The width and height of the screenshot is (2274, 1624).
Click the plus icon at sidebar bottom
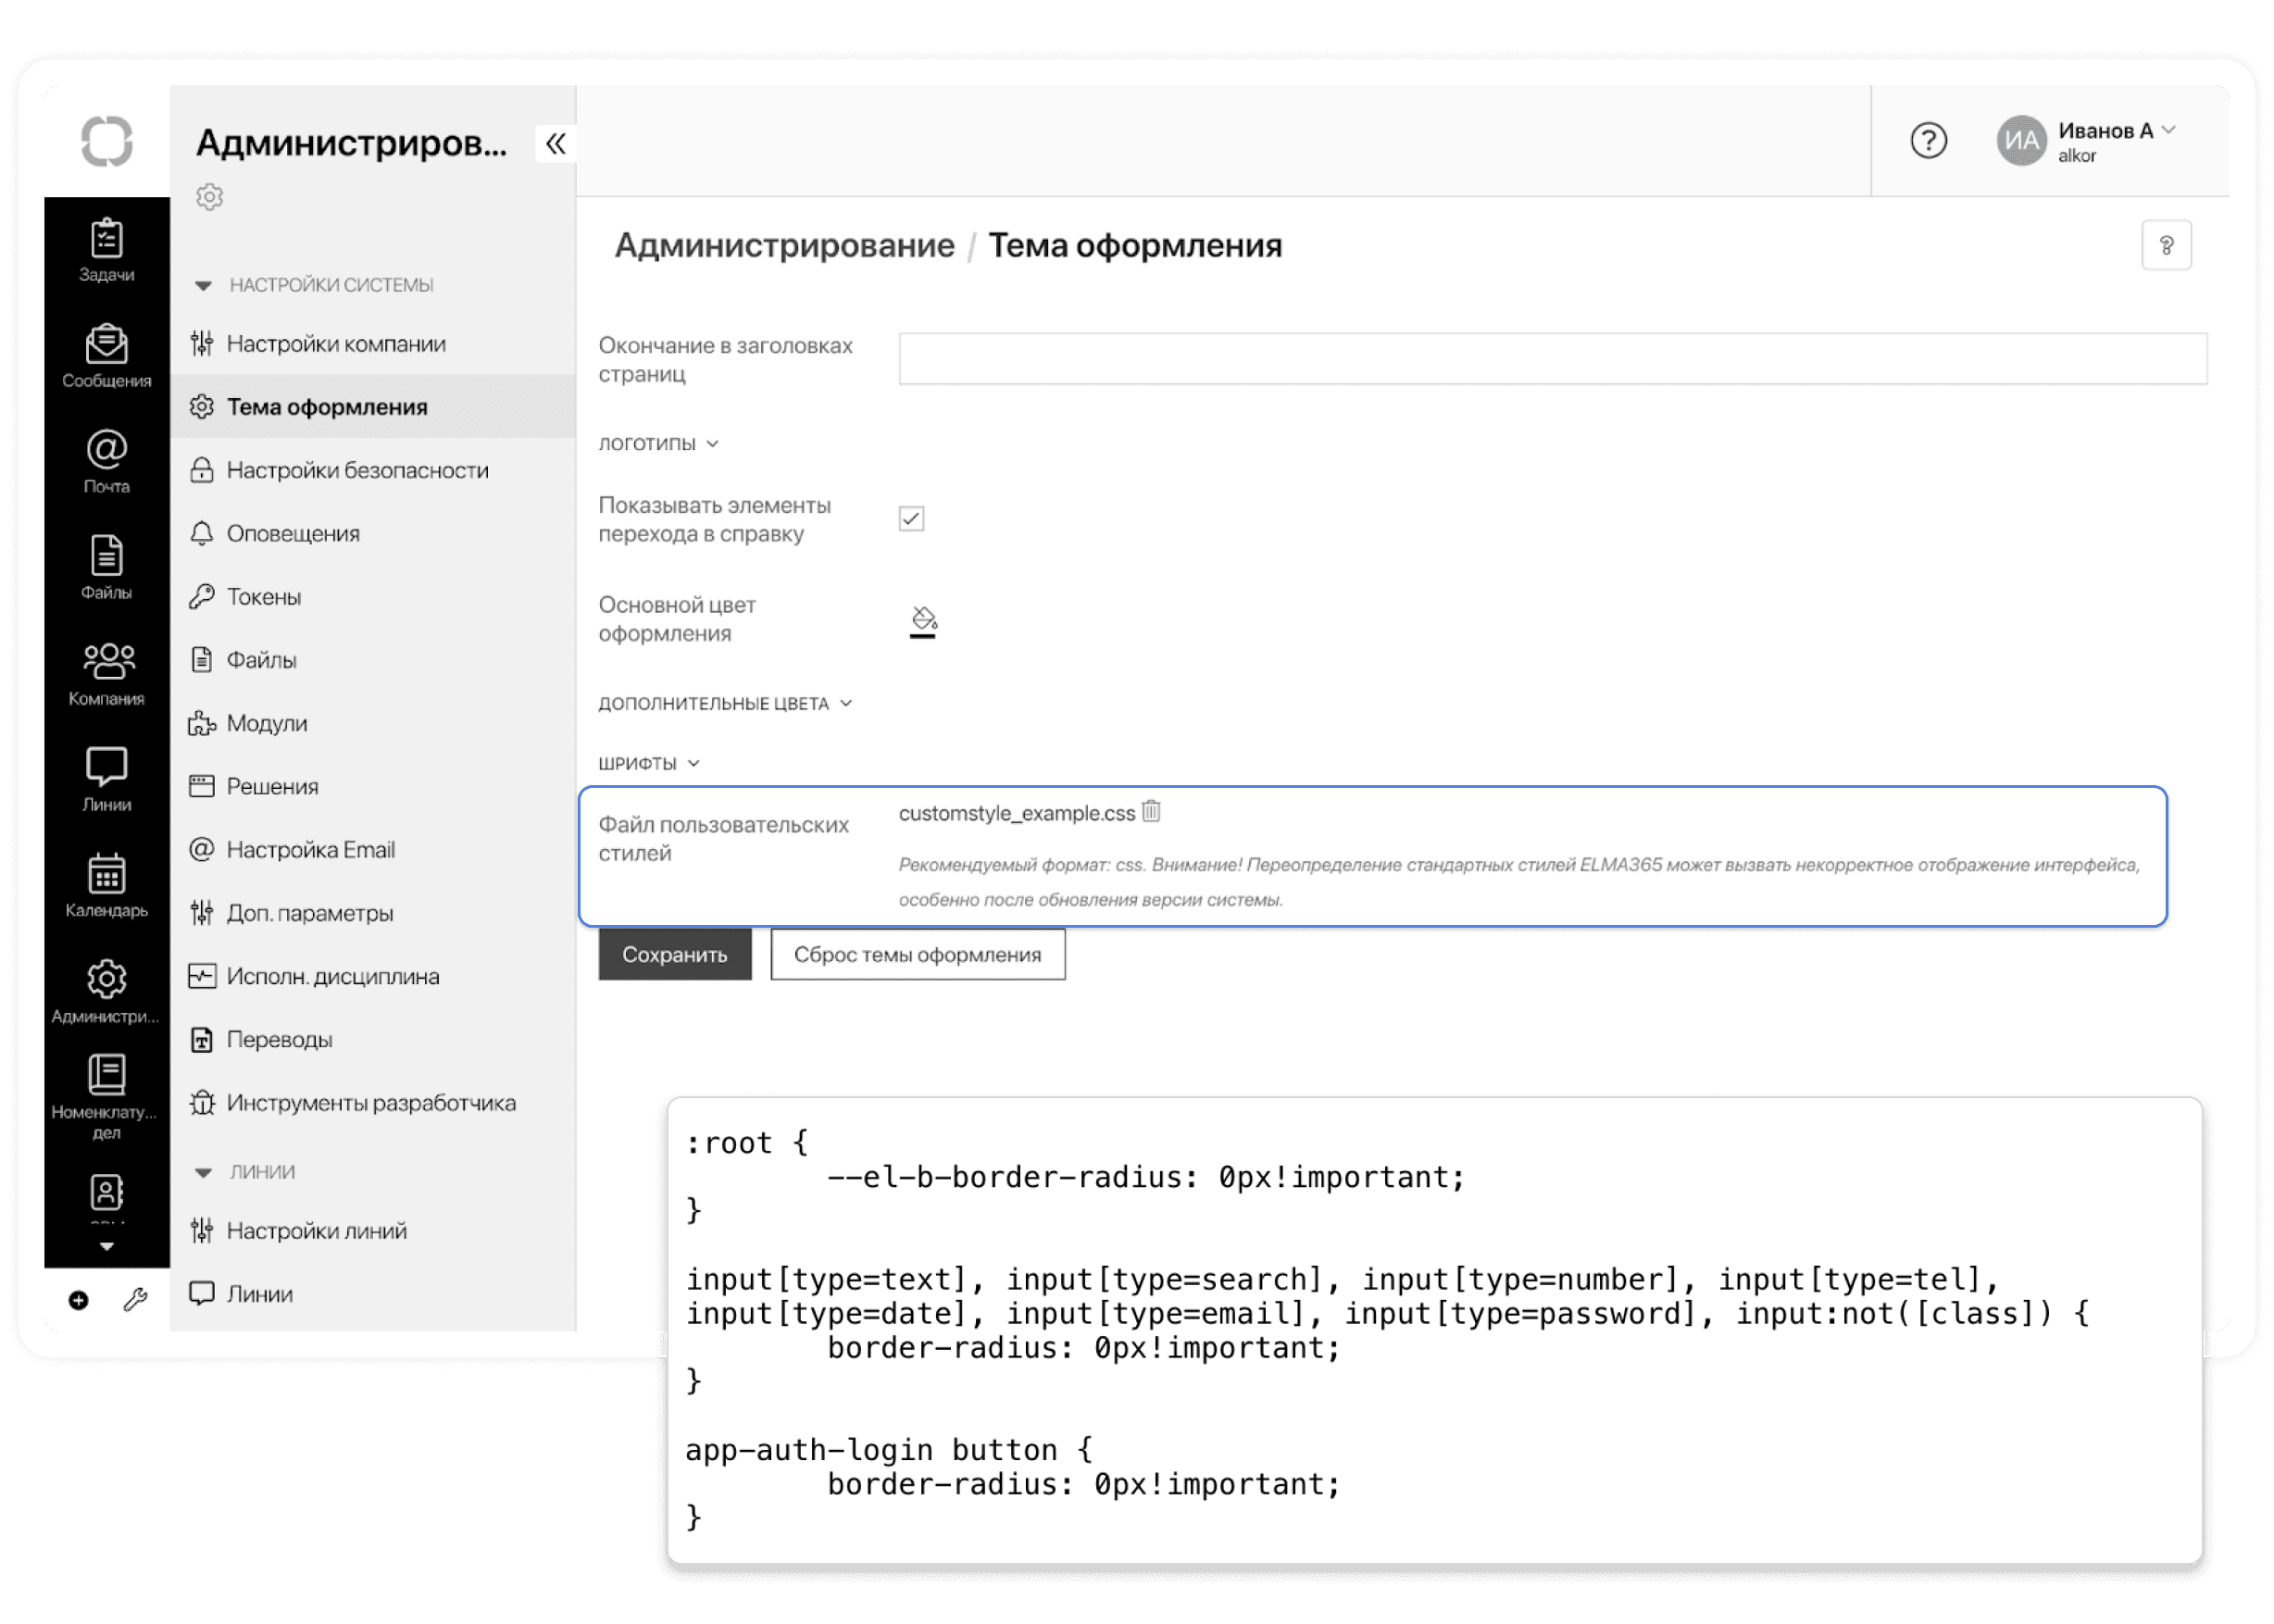click(78, 1300)
